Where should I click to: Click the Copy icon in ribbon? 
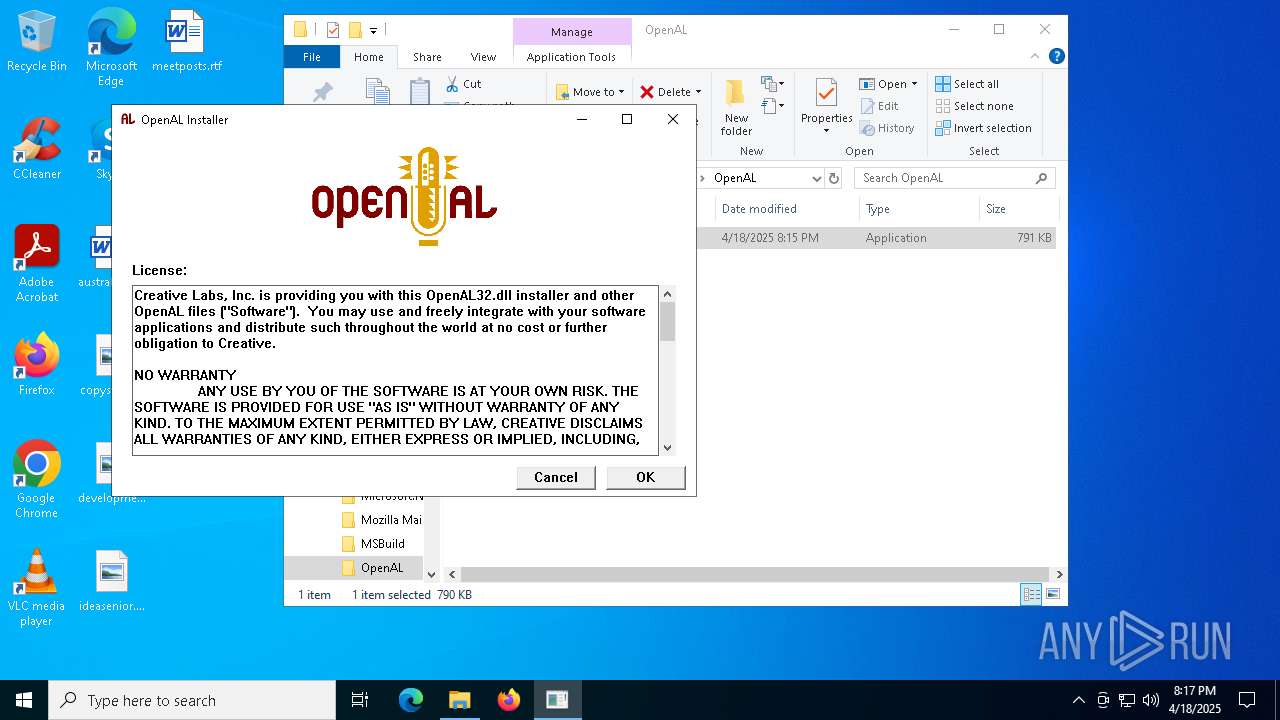click(x=377, y=92)
